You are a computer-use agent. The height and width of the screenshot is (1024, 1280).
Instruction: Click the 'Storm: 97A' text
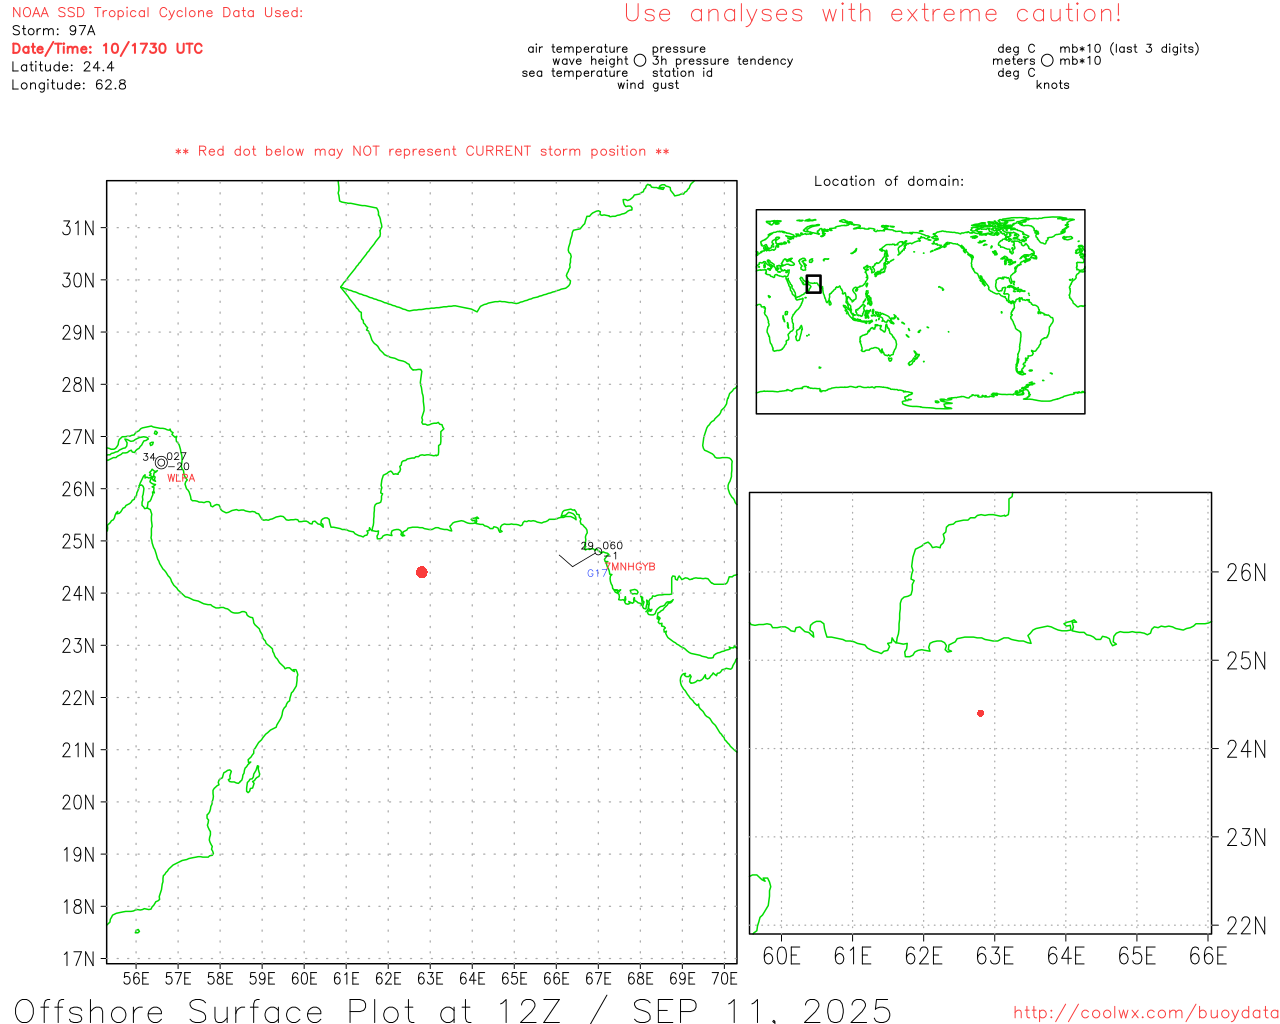53,31
